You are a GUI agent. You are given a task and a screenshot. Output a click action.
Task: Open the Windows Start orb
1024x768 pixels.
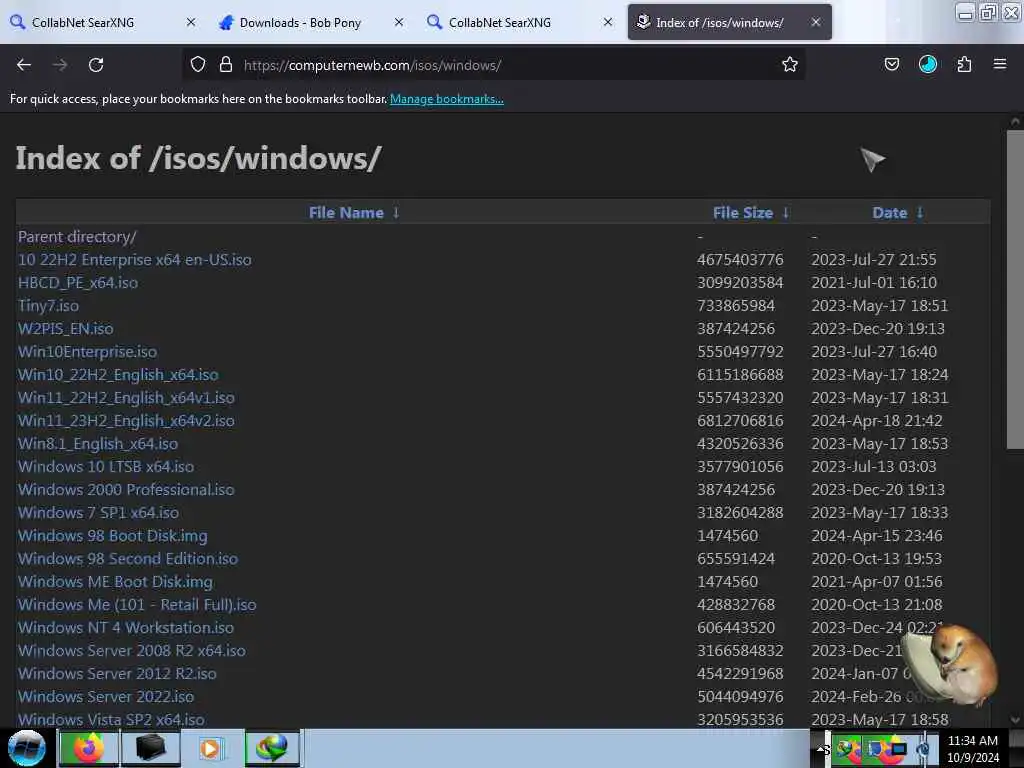[26, 748]
